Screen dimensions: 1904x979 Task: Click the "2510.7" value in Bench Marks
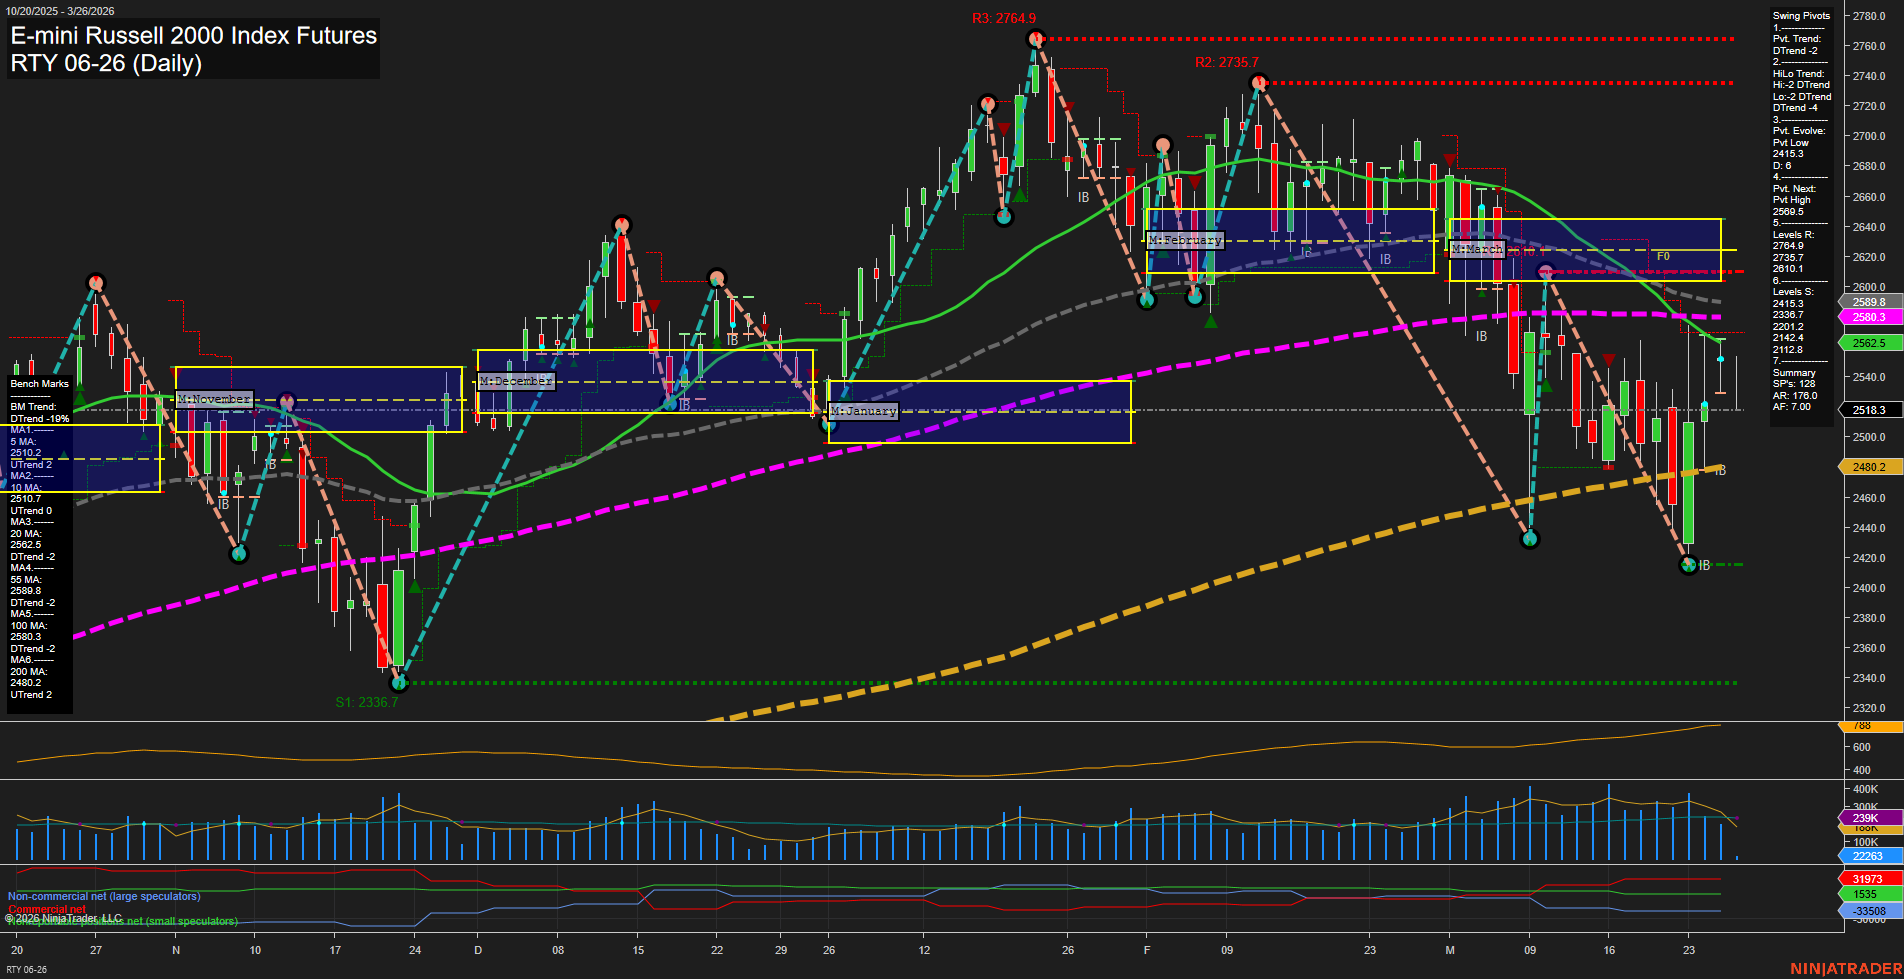[26, 499]
